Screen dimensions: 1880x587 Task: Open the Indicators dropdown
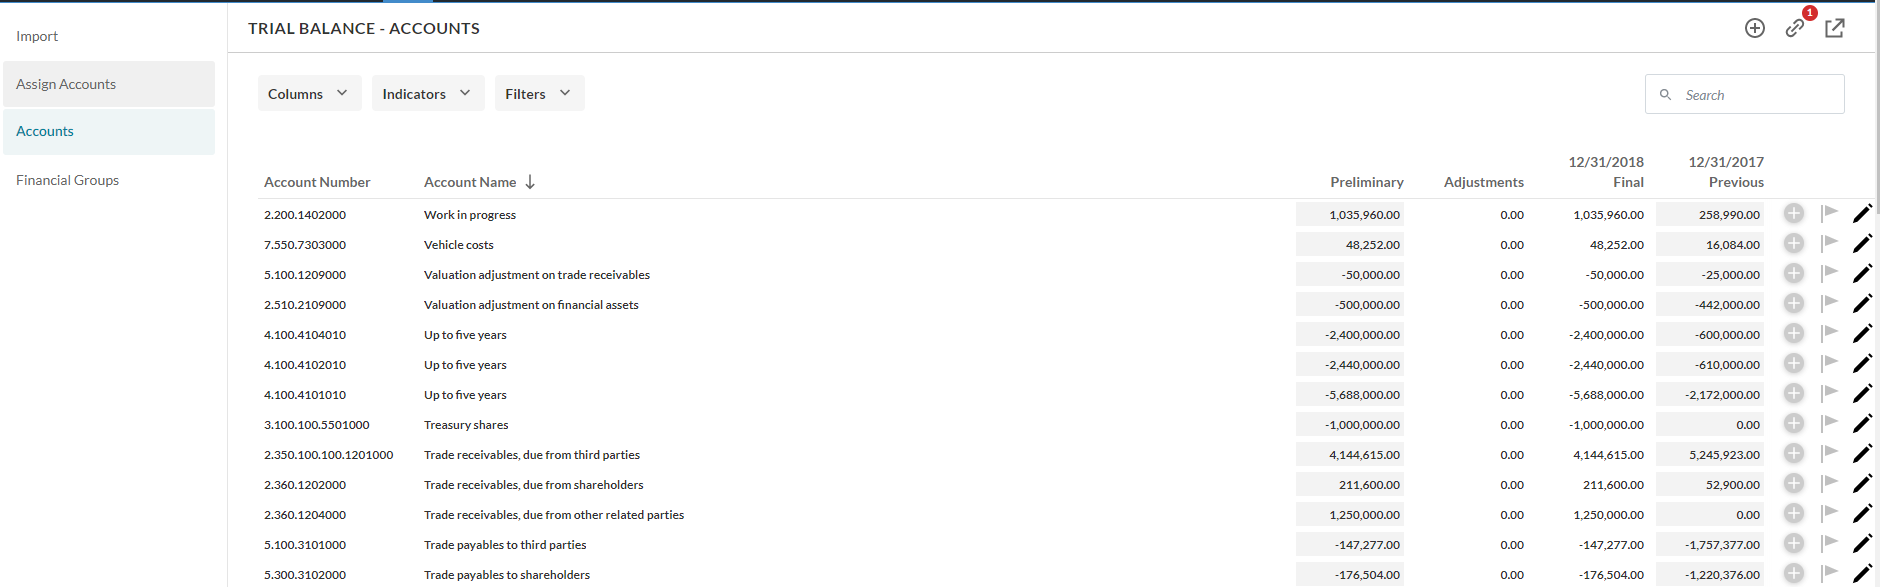pyautogui.click(x=427, y=94)
